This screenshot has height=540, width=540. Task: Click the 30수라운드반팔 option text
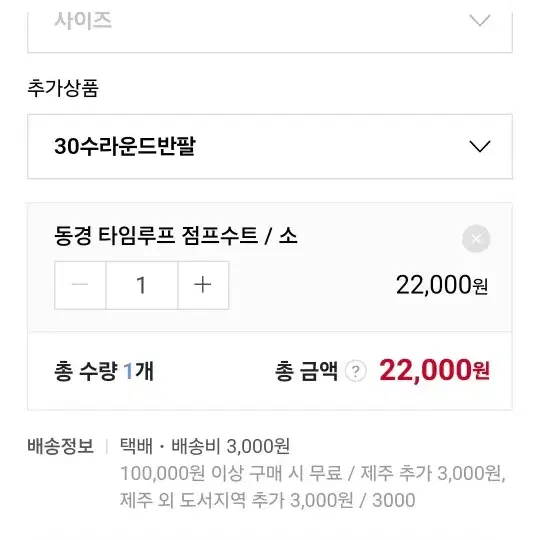point(125,146)
